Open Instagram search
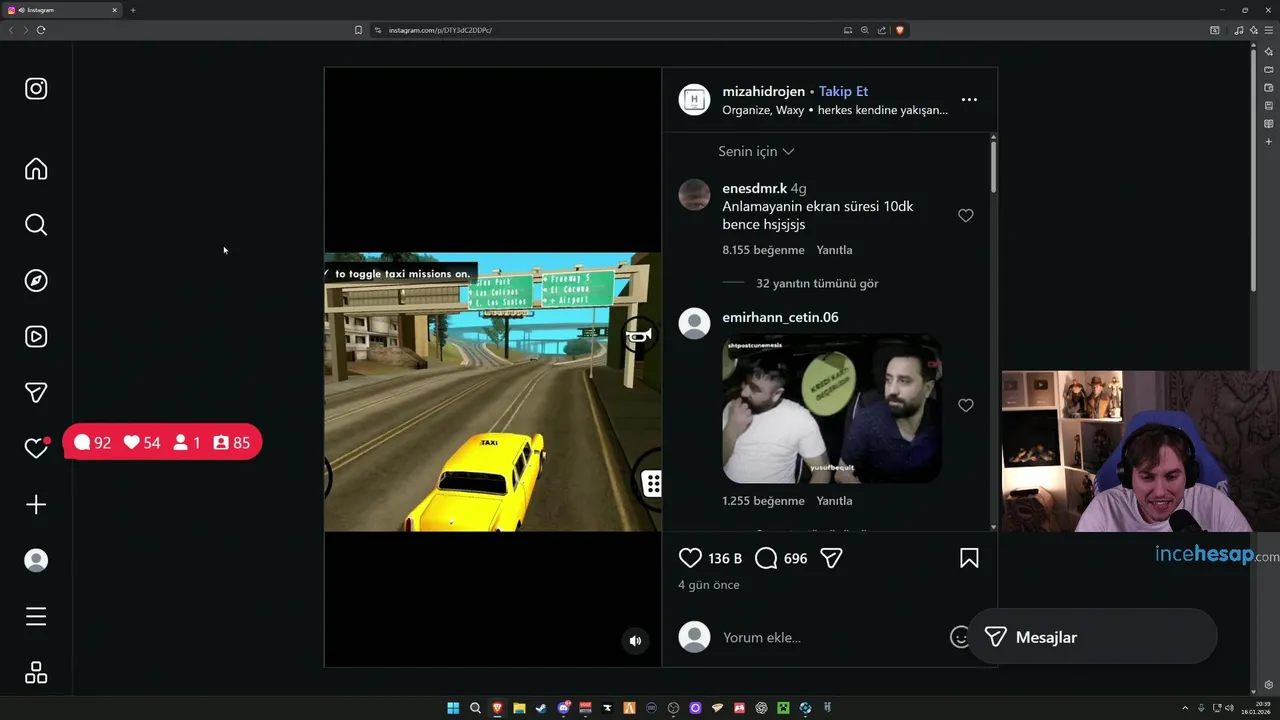The image size is (1280, 720). click(36, 225)
